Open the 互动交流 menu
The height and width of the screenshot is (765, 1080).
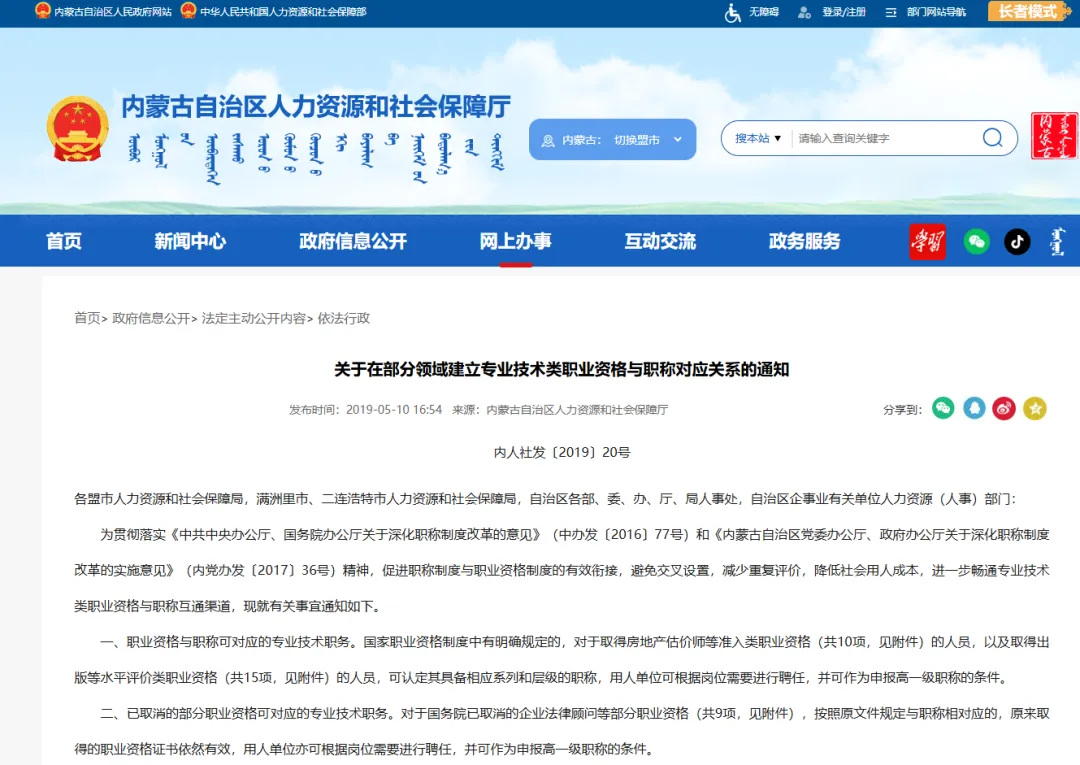pyautogui.click(x=660, y=241)
